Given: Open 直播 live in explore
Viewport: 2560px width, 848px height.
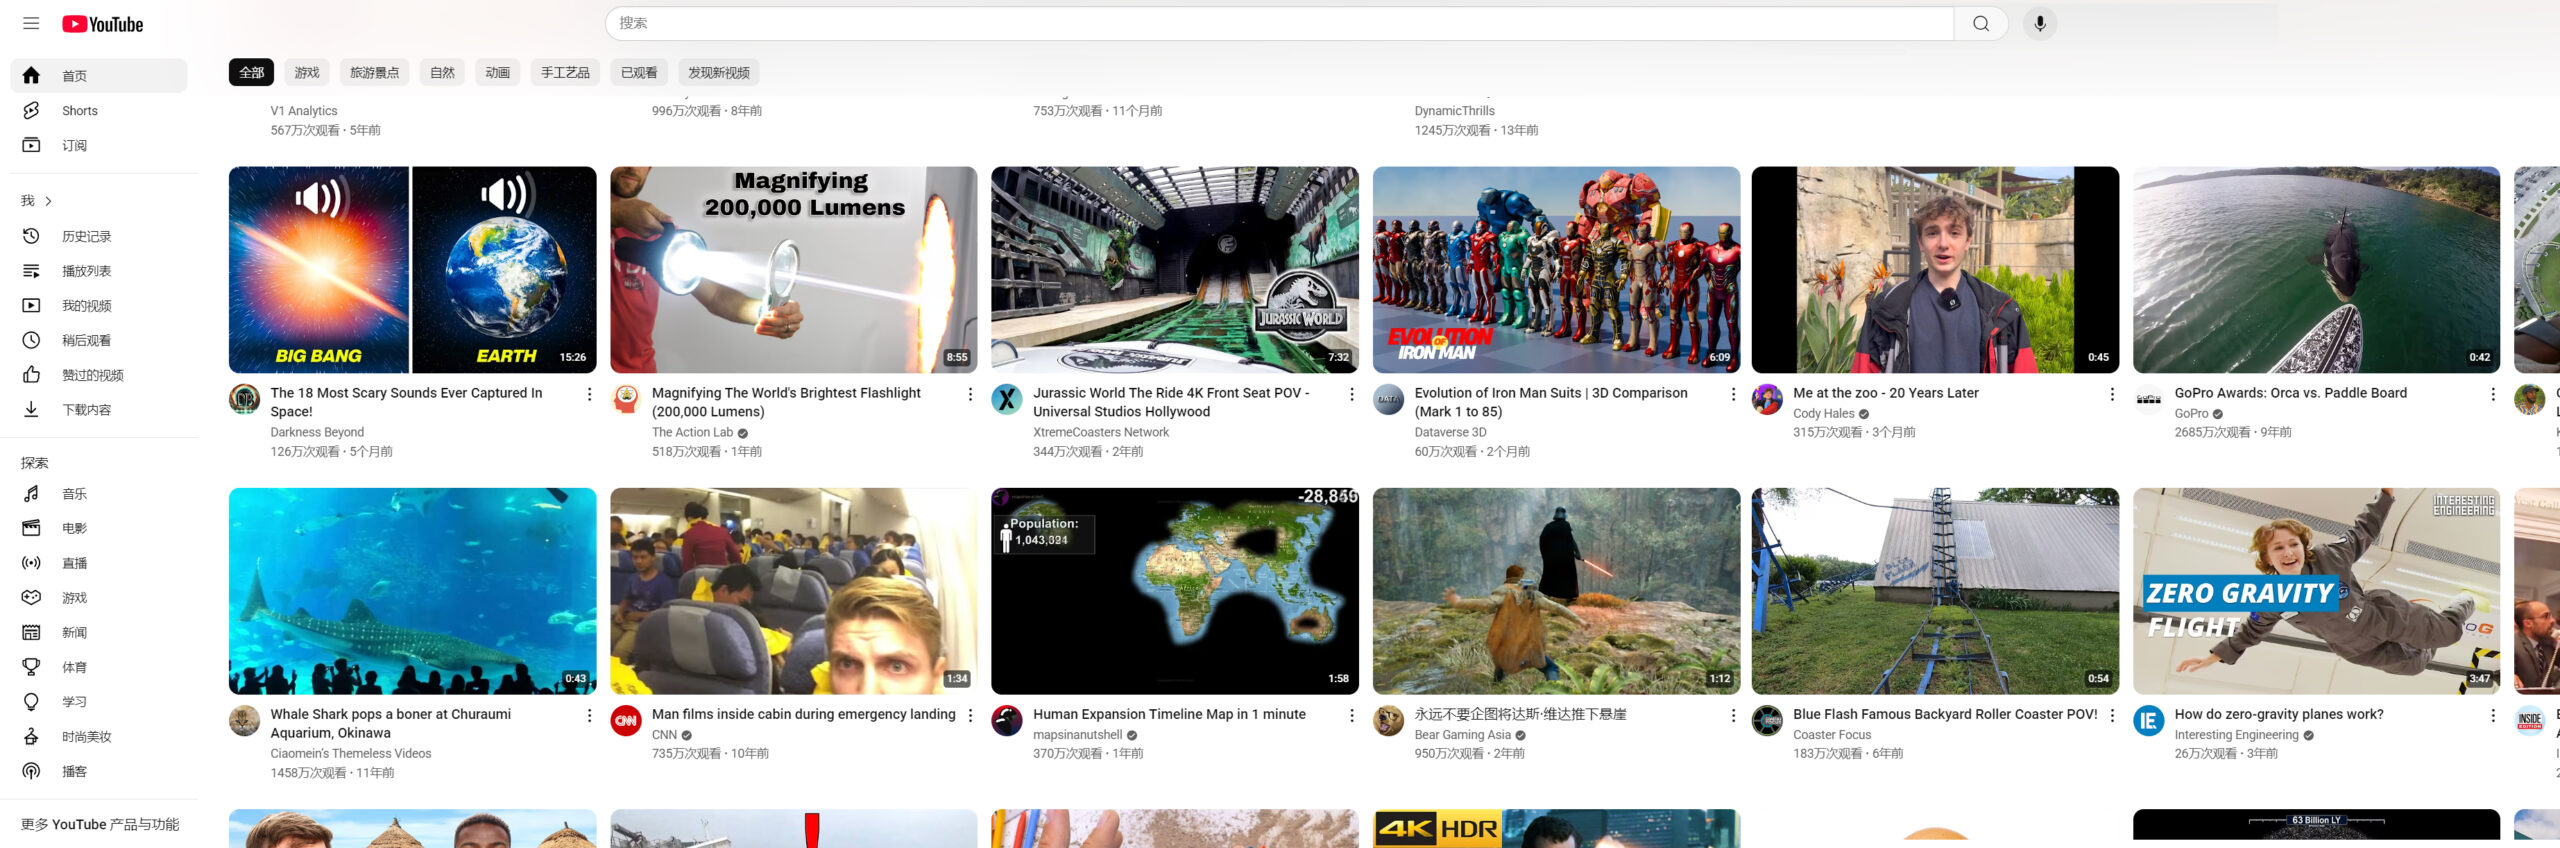Looking at the screenshot, I should tap(99, 563).
